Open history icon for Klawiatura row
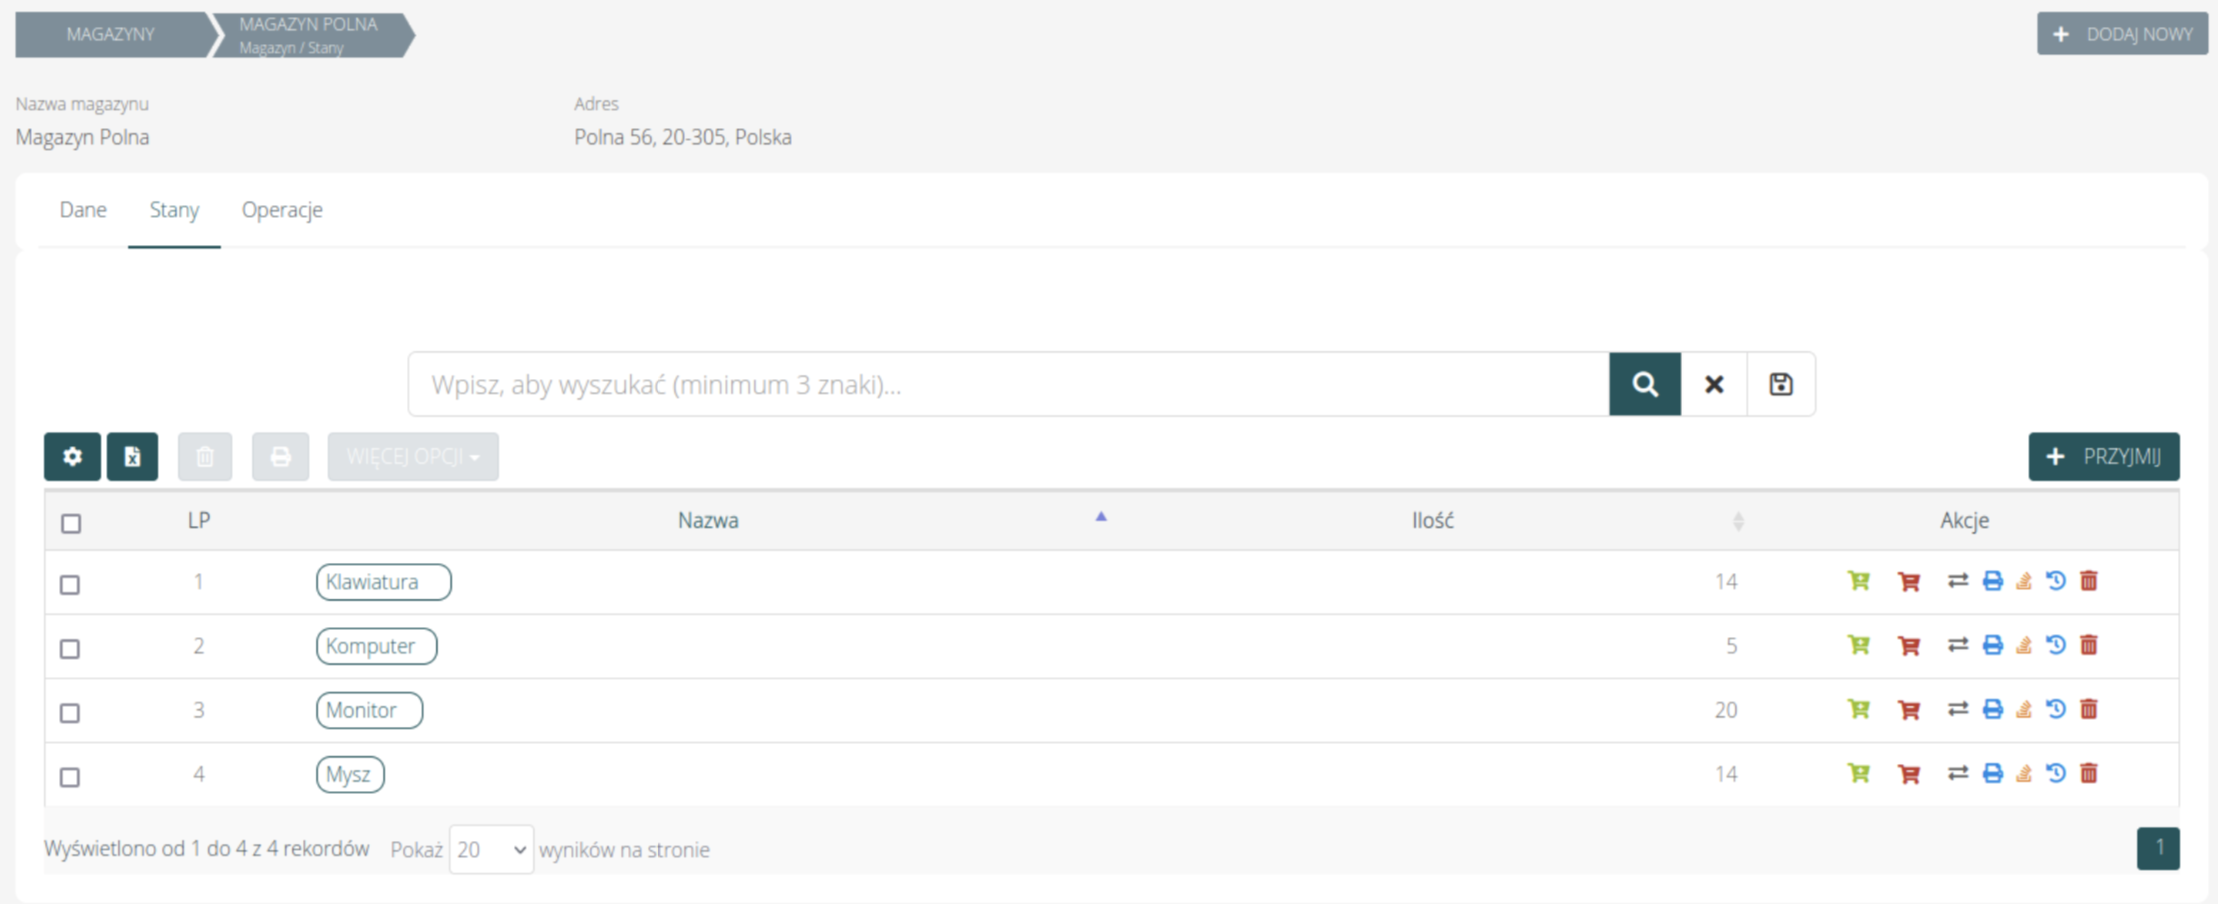2218x904 pixels. pos(2056,581)
